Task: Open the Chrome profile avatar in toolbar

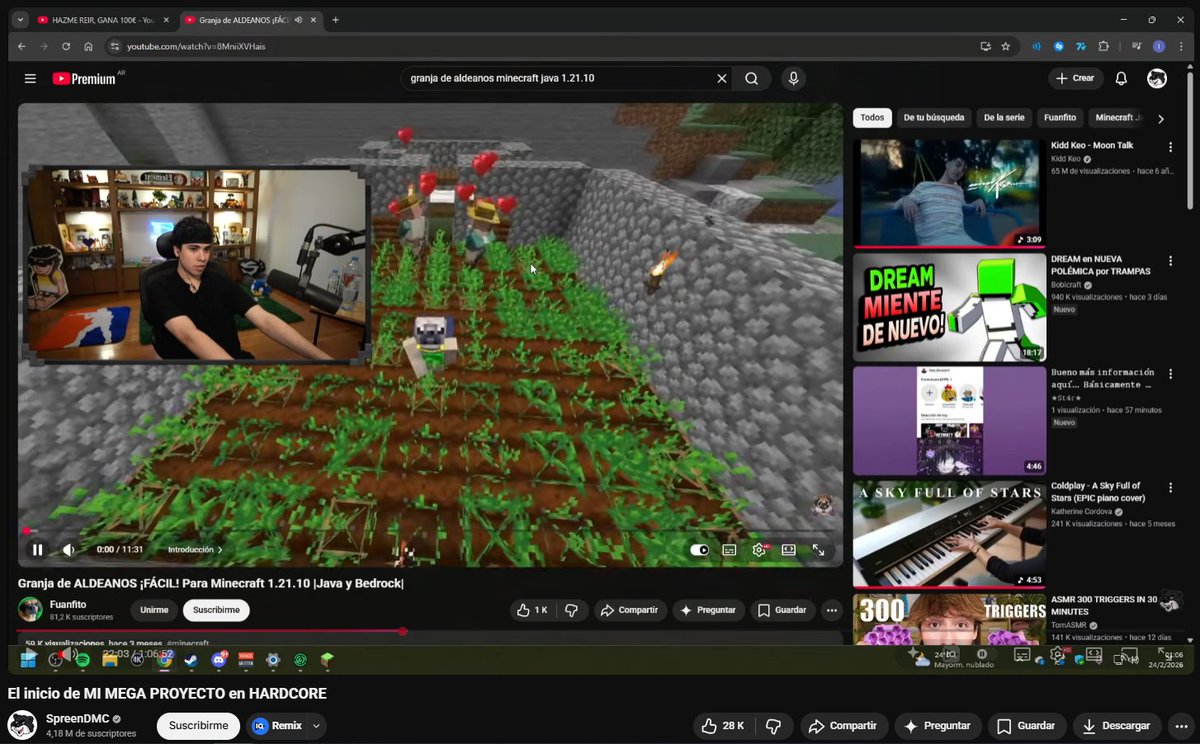Action: click(1159, 46)
